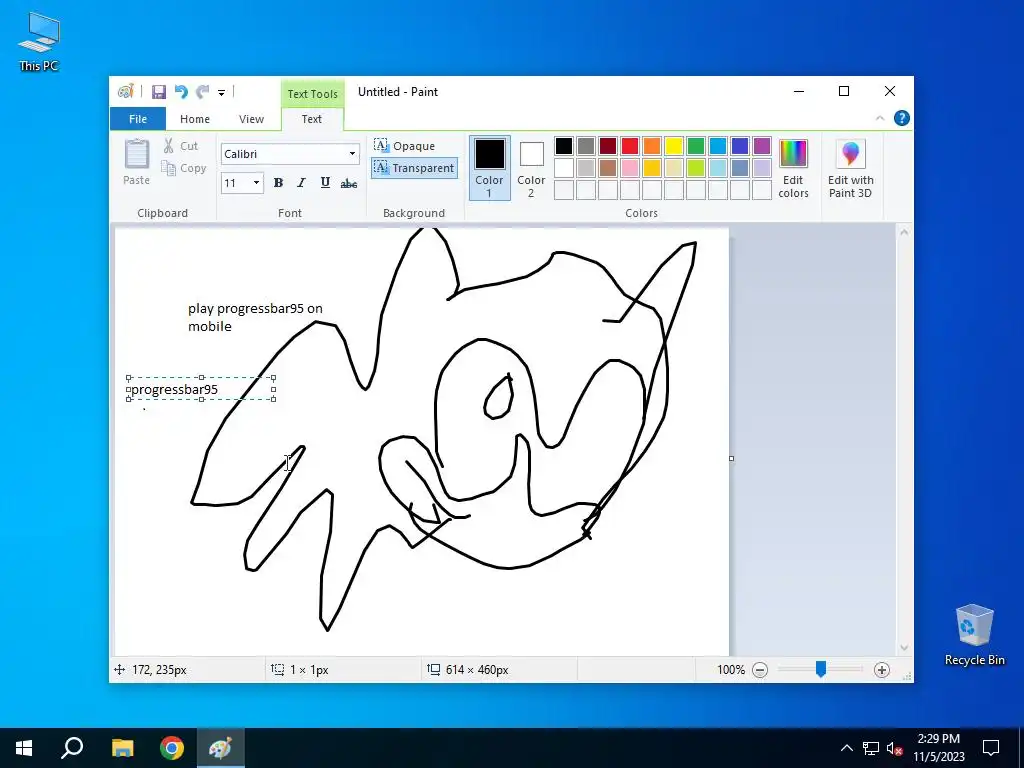Pick the brown color swatch
This screenshot has height=768, width=1024.
[x=608, y=168]
